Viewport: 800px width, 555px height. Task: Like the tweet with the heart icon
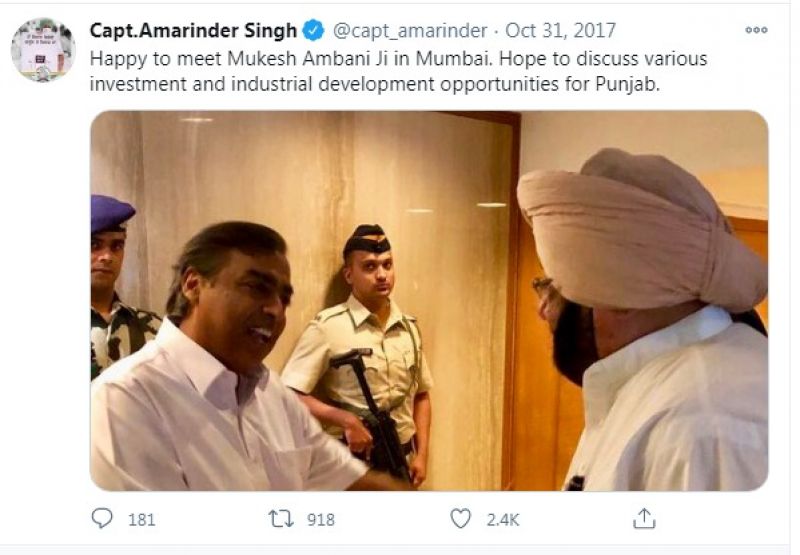(460, 518)
